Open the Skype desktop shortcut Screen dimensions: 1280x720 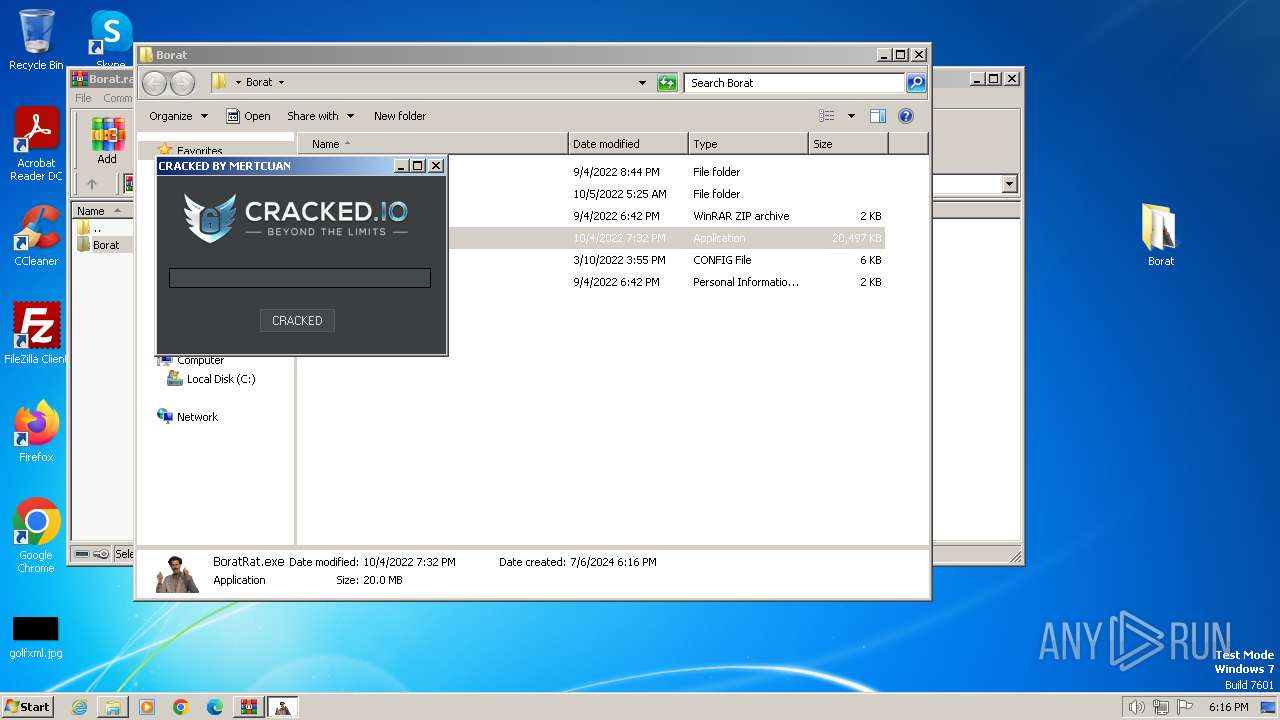tap(111, 40)
